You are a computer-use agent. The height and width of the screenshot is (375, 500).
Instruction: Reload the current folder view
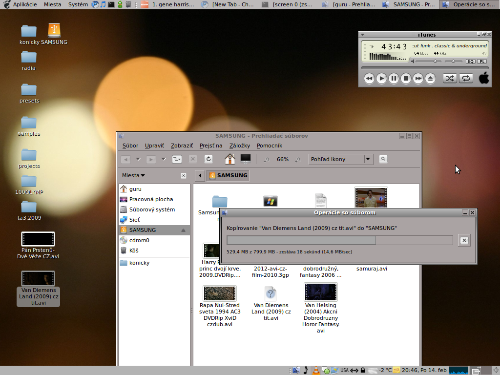209,159
